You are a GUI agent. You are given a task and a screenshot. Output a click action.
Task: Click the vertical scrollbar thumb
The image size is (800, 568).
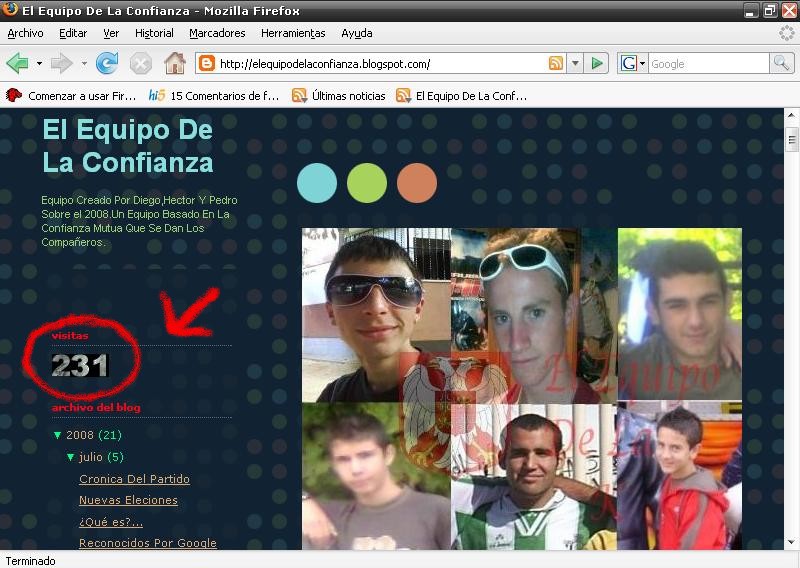click(x=791, y=139)
